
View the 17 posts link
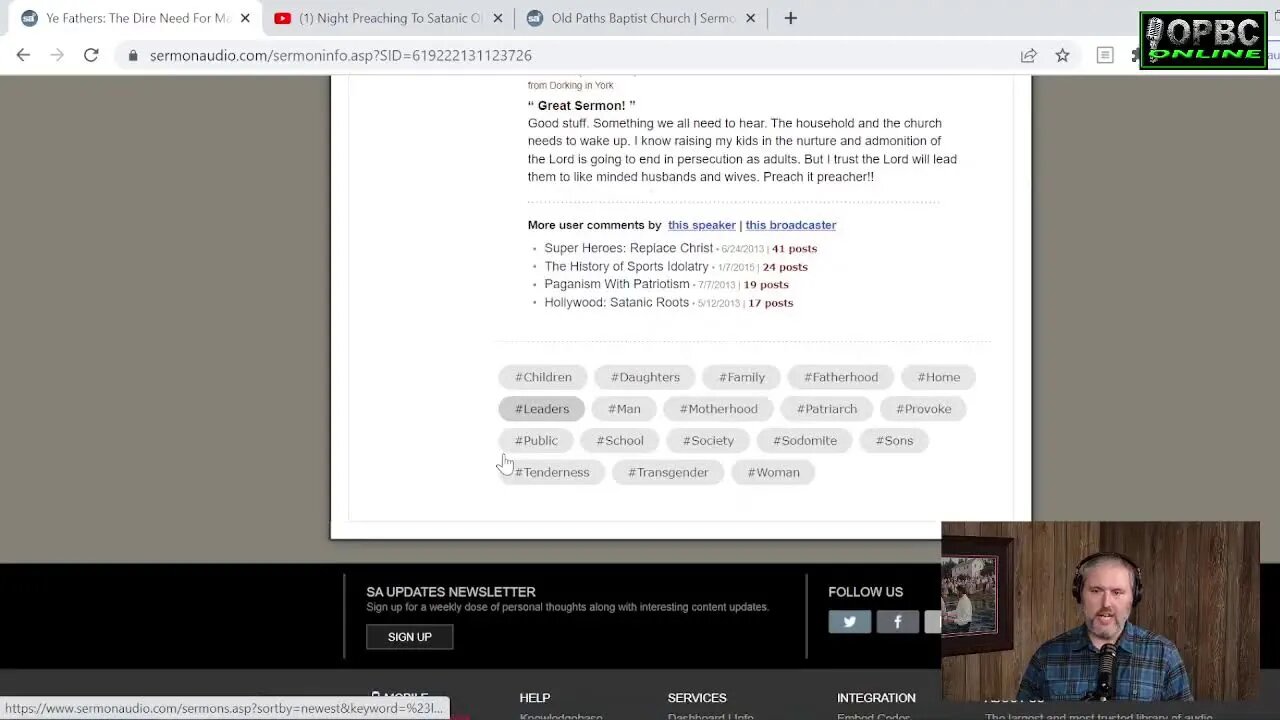click(x=770, y=303)
